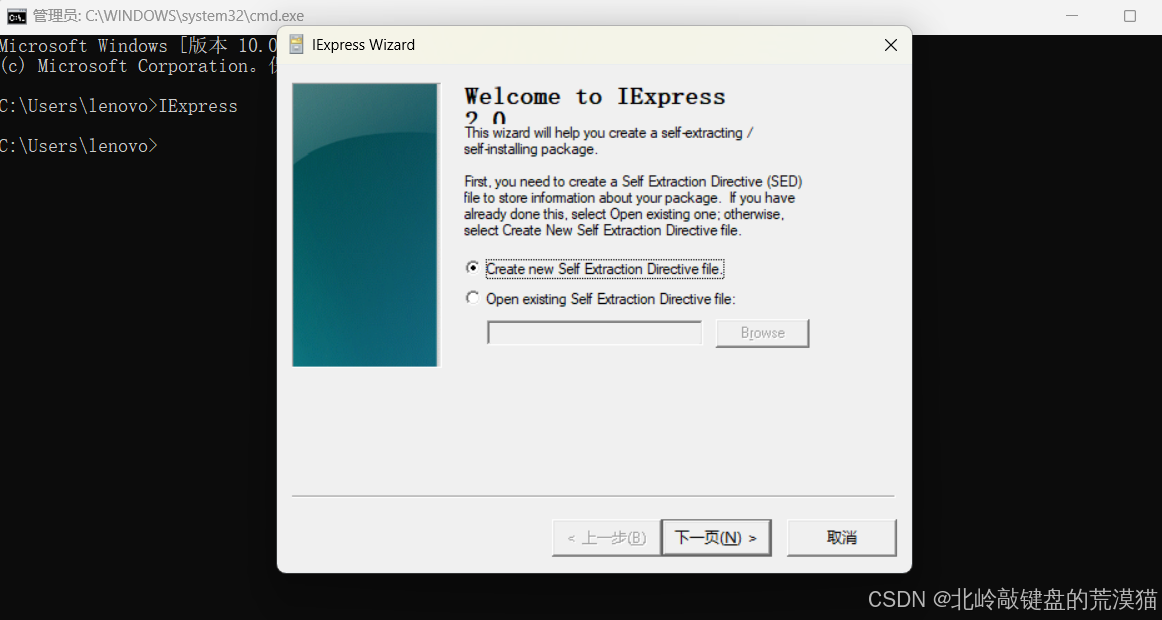Click the IExpress command line in cmd
1162x620 pixels.
119,106
